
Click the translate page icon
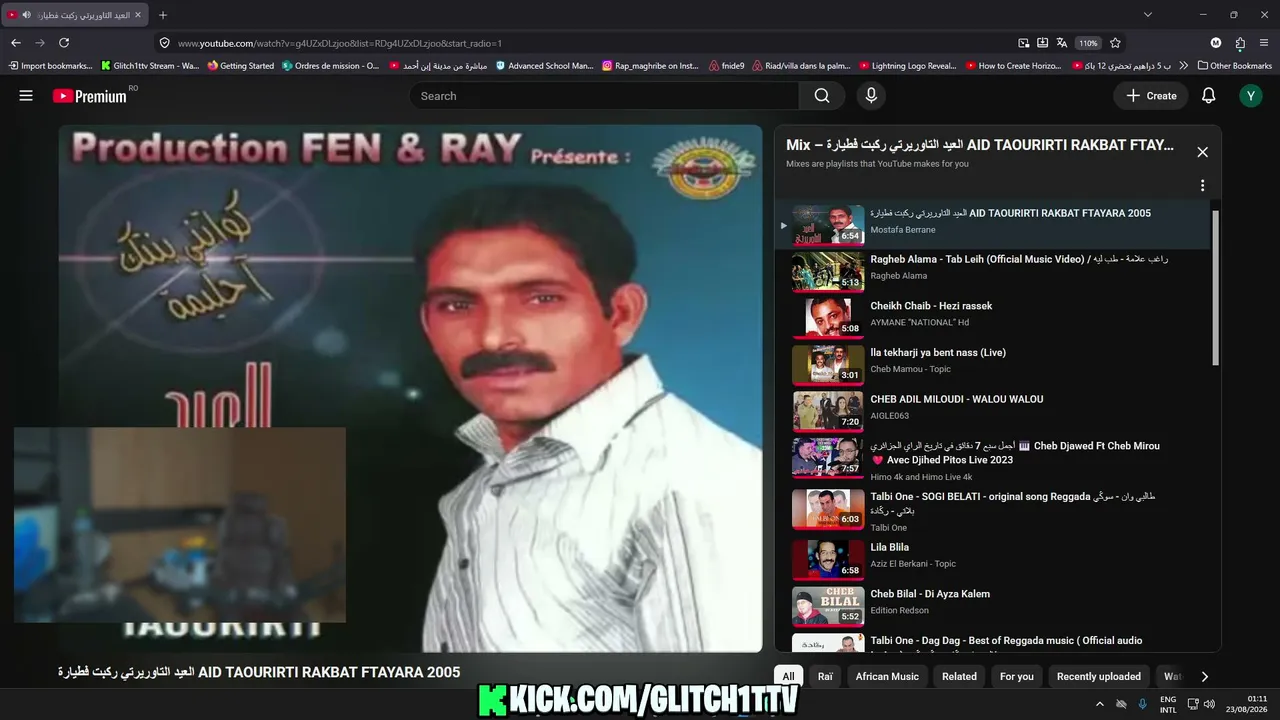tap(1061, 43)
